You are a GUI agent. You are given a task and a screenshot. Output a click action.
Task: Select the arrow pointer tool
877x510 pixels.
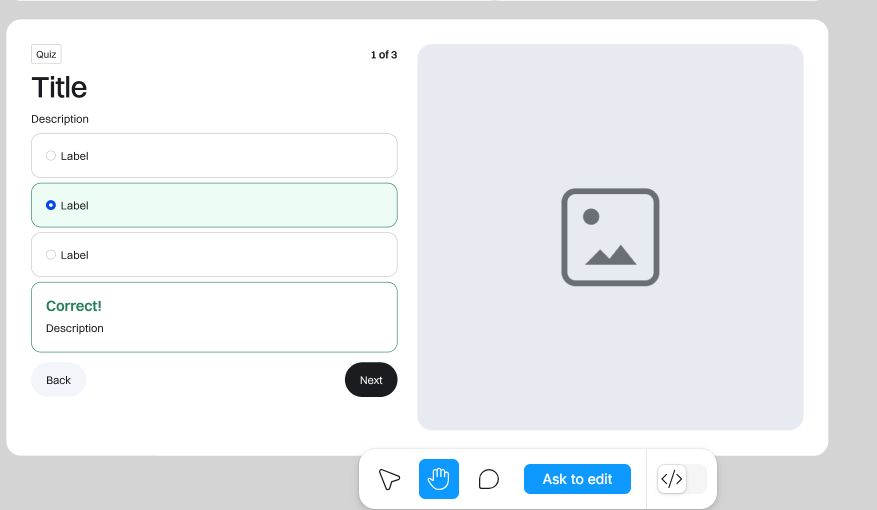(389, 479)
